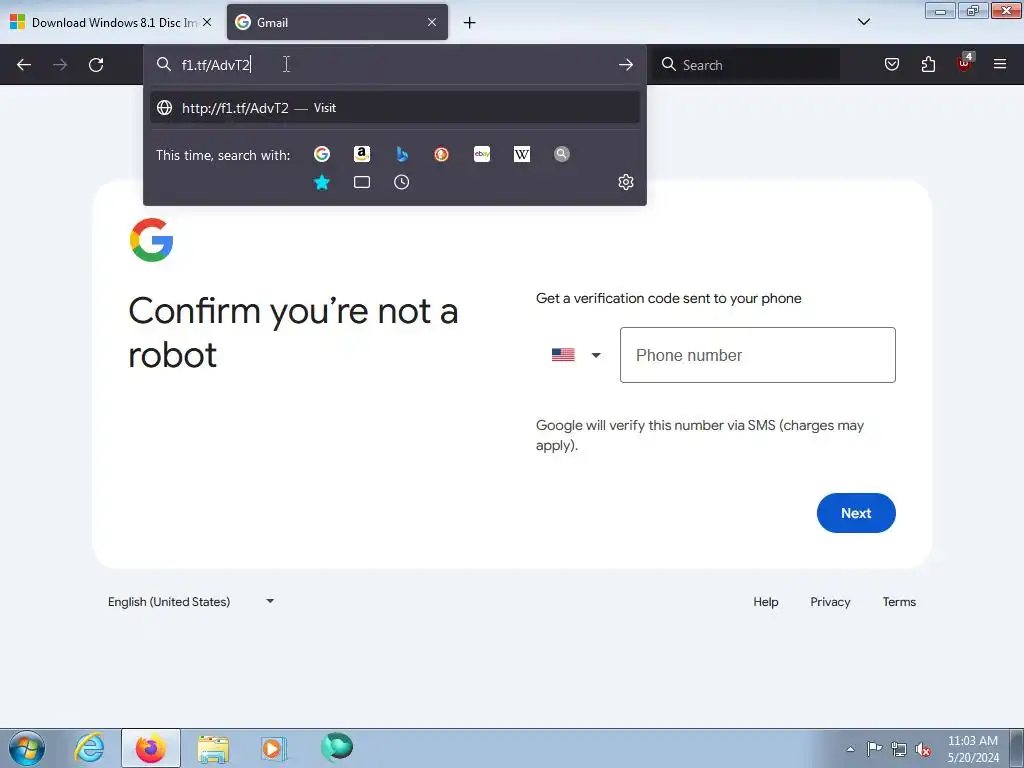This screenshot has width=1024, height=768.
Task: Show hidden system tray icons
Action: click(x=850, y=749)
